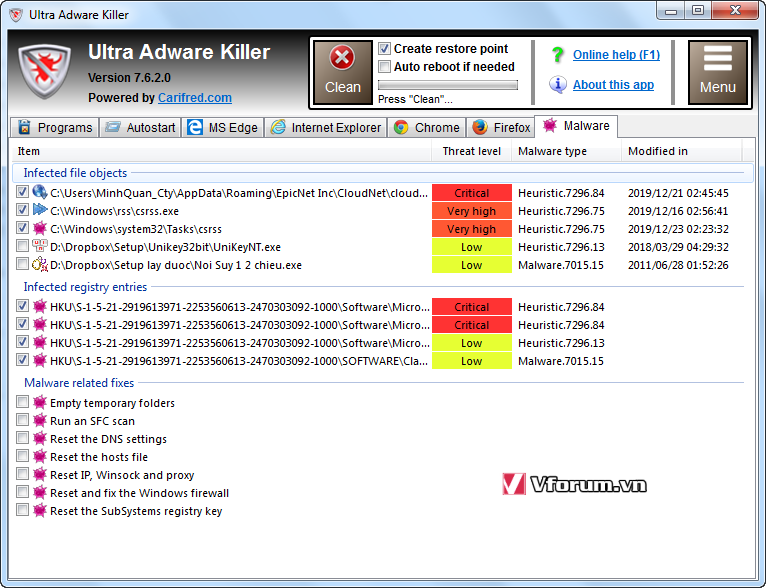Image resolution: width=766 pixels, height=588 pixels.
Task: Click the globe icon of CloudNet entry
Action: [40, 192]
